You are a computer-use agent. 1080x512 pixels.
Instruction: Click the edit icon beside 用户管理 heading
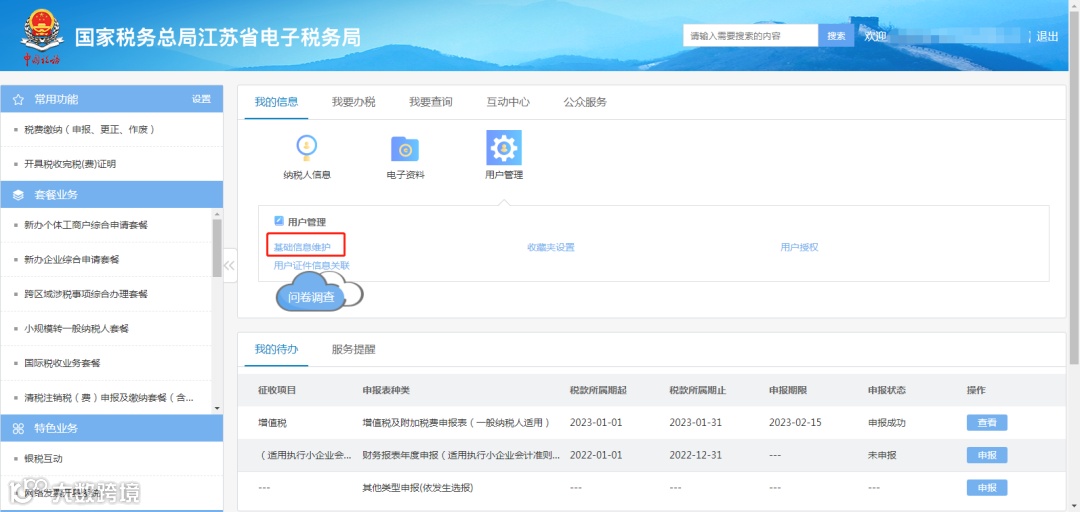[x=279, y=221]
